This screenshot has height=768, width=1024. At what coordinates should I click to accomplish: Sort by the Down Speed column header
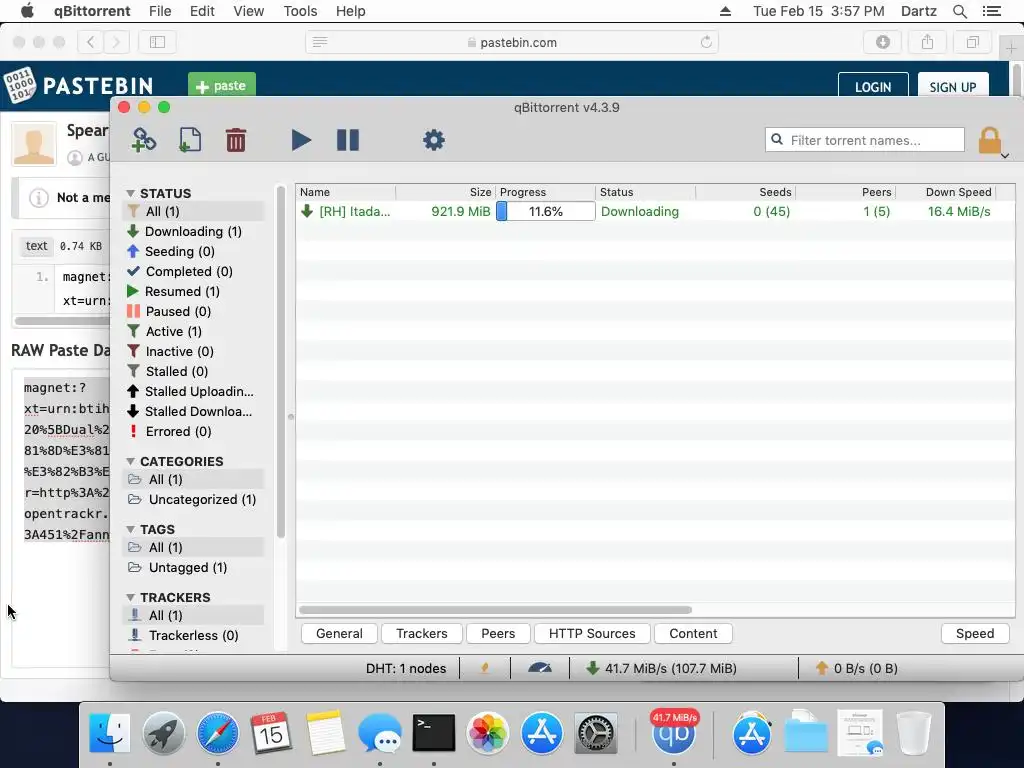(x=946, y=192)
